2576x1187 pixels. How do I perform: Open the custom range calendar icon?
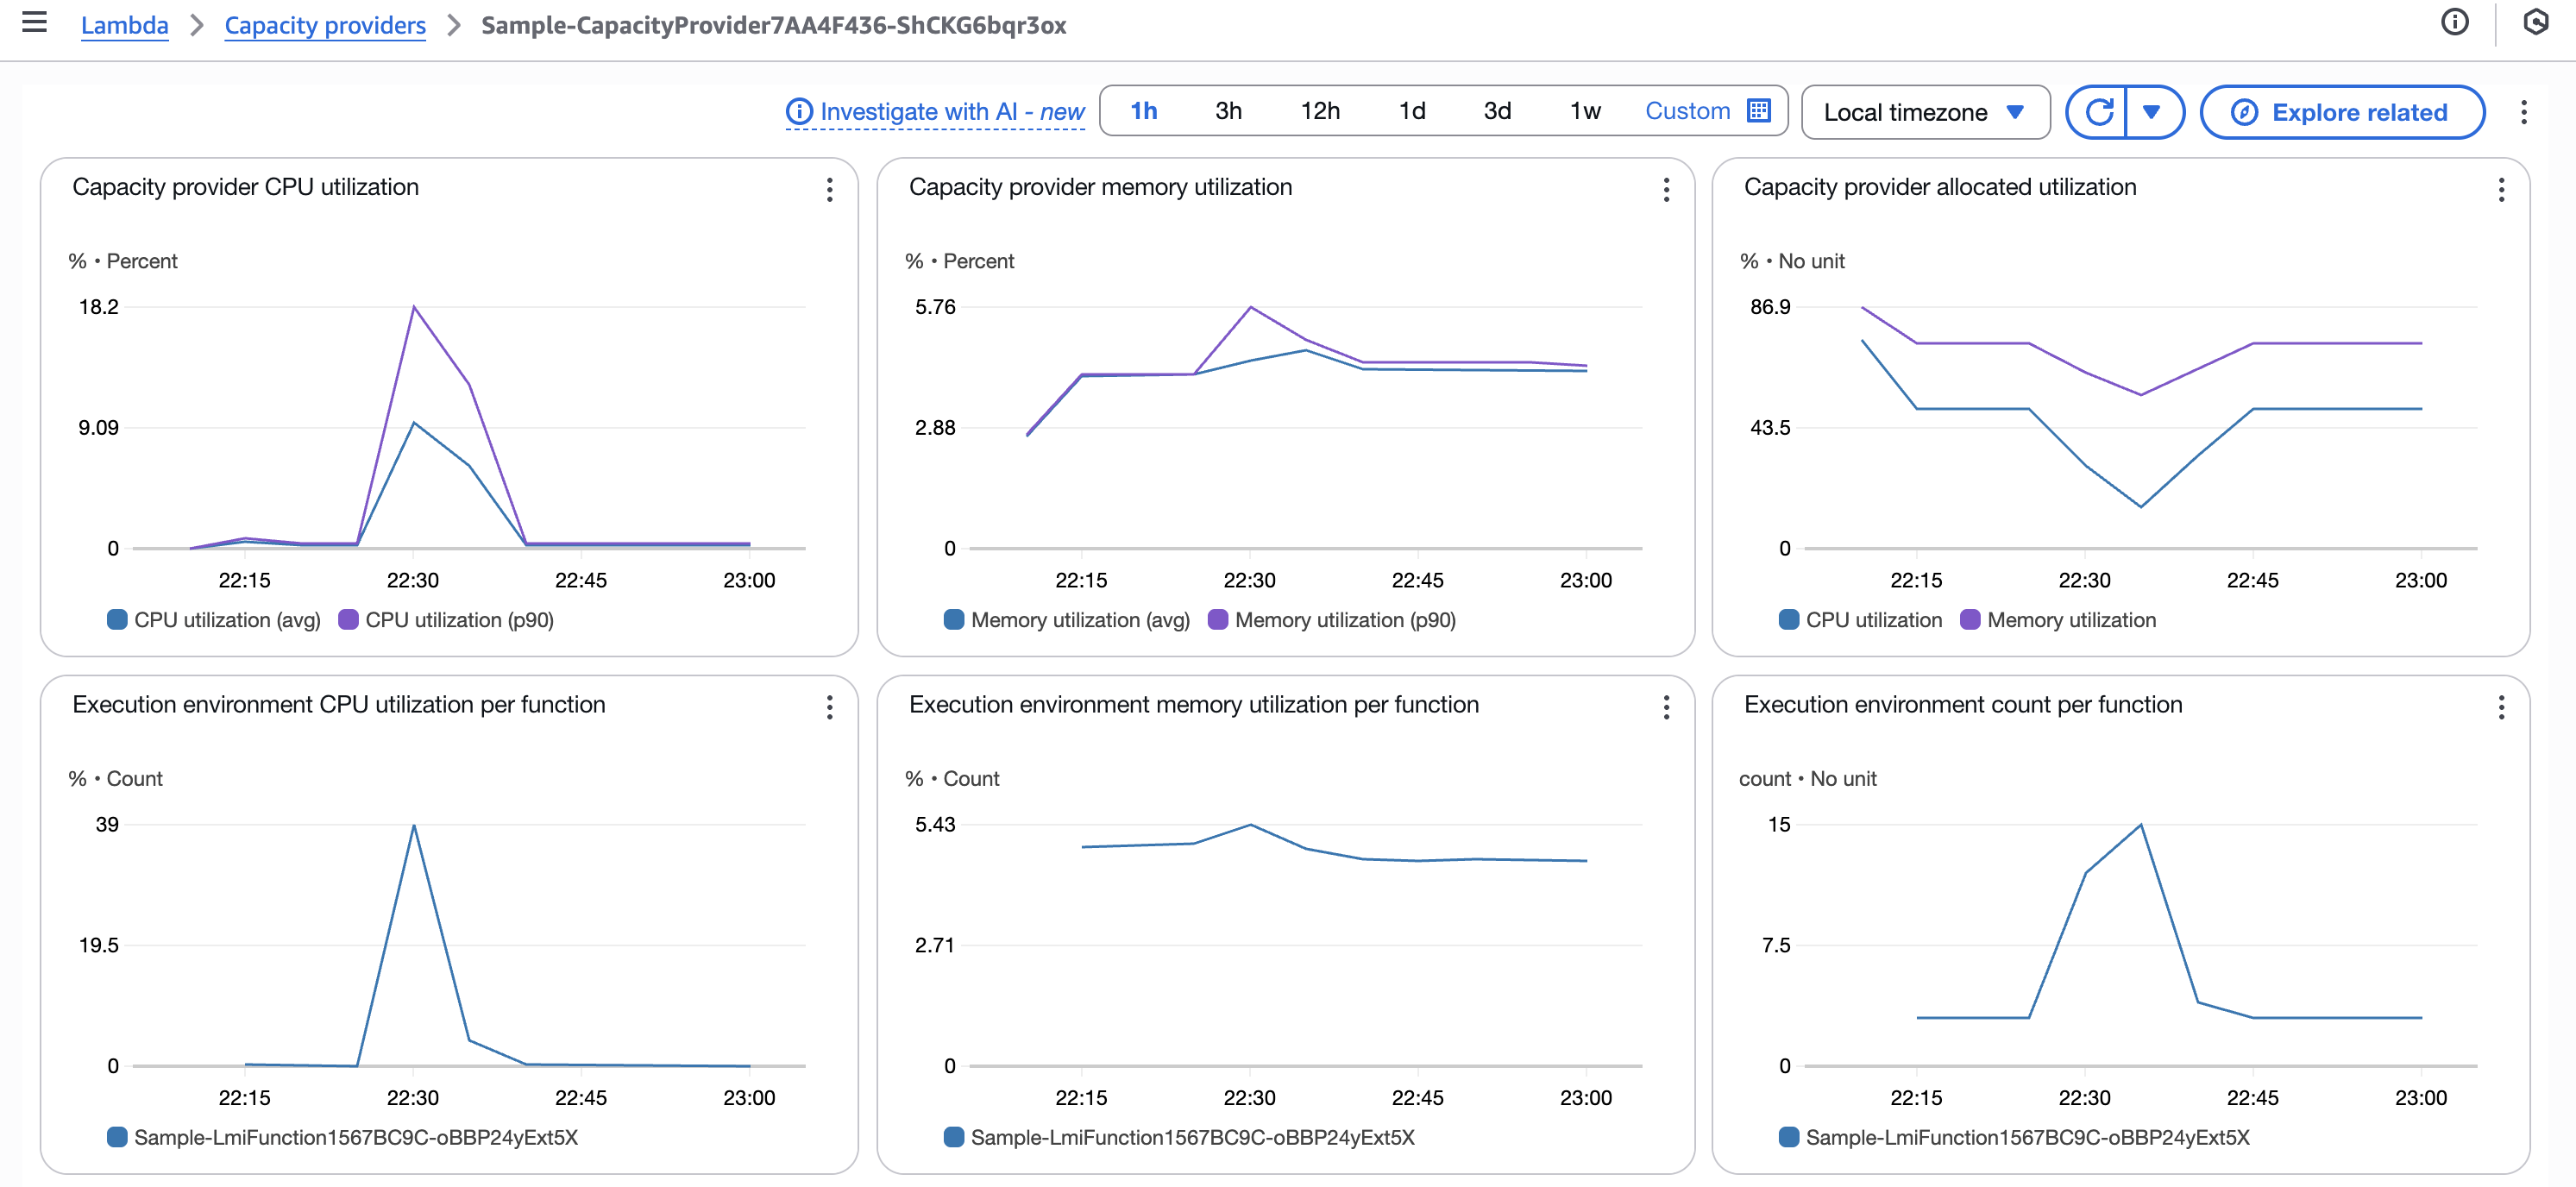pos(1758,111)
